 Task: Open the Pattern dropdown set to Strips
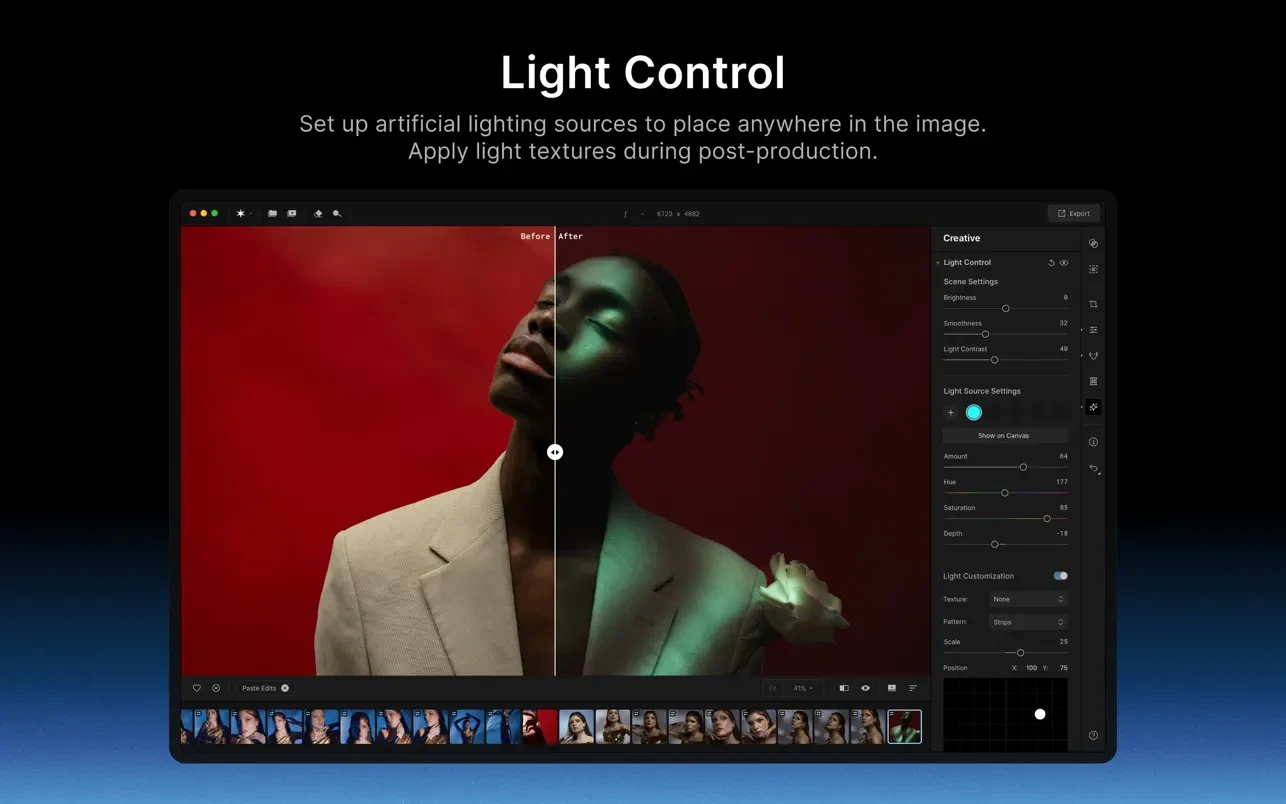click(x=1028, y=622)
